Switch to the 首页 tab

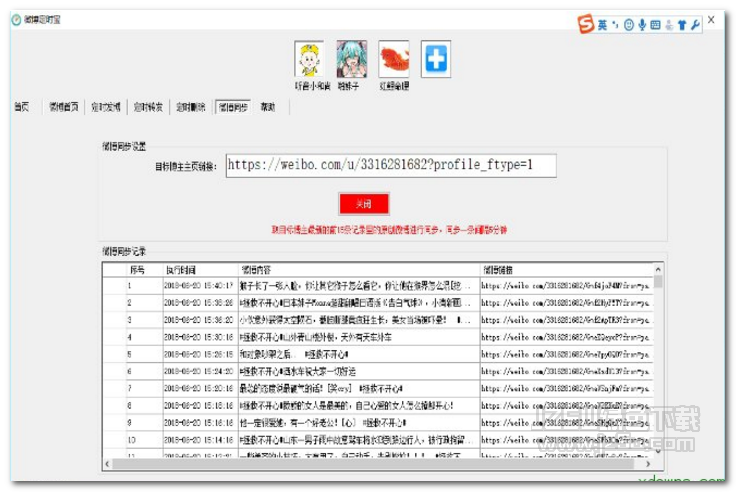coord(22,107)
